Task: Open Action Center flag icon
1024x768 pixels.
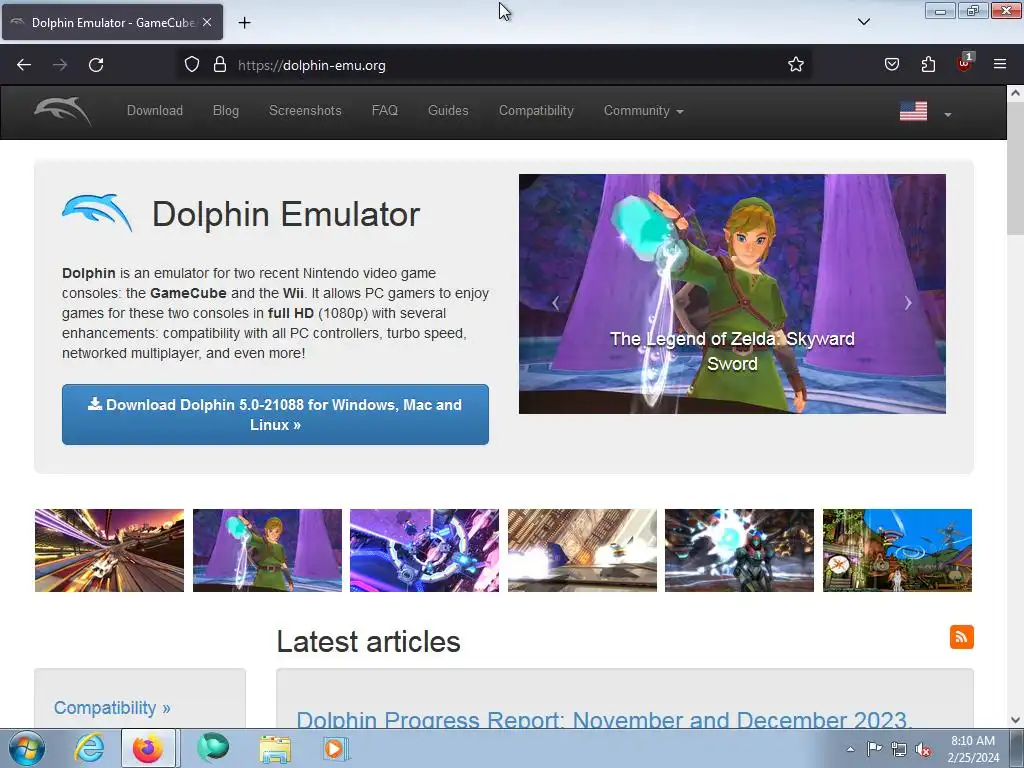Action: 874,749
